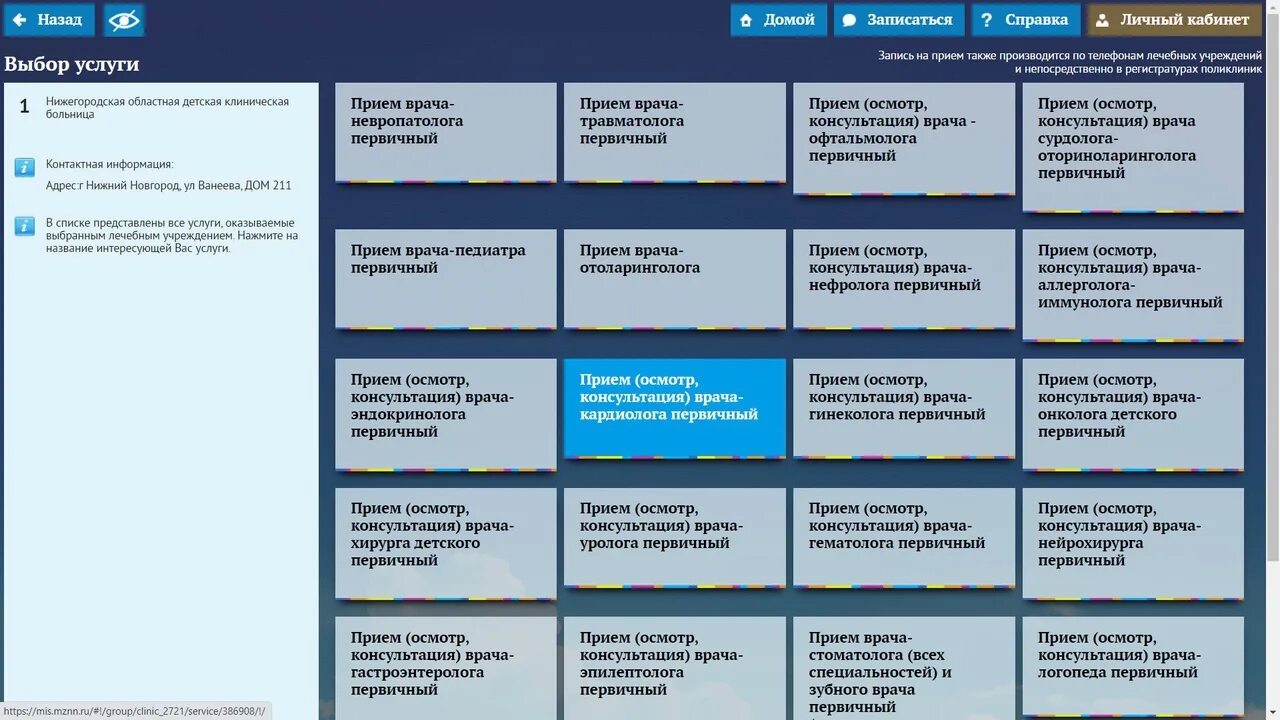Click the note about recording by phone
This screenshot has width=1280, height=720.
(x=1070, y=62)
